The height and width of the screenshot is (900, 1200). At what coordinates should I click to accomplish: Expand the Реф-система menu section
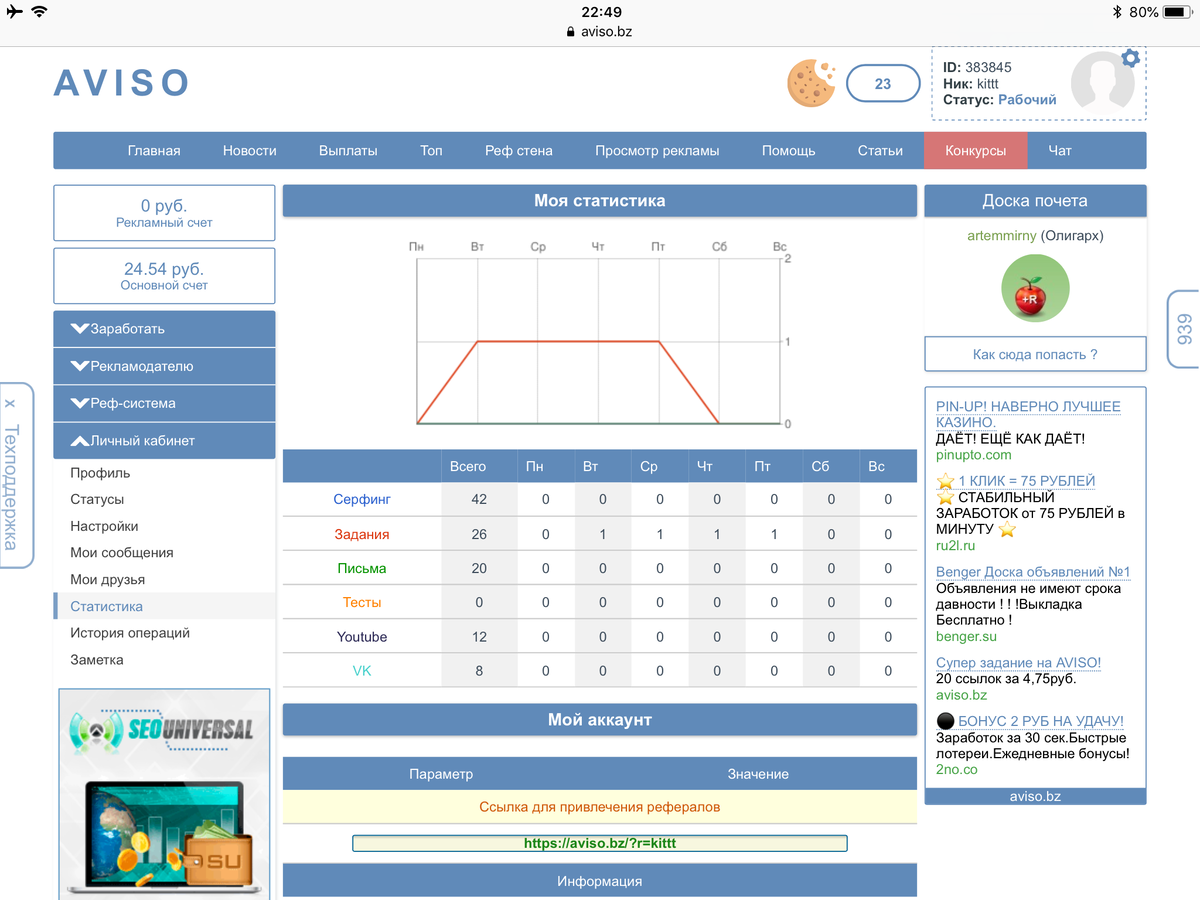[x=164, y=403]
